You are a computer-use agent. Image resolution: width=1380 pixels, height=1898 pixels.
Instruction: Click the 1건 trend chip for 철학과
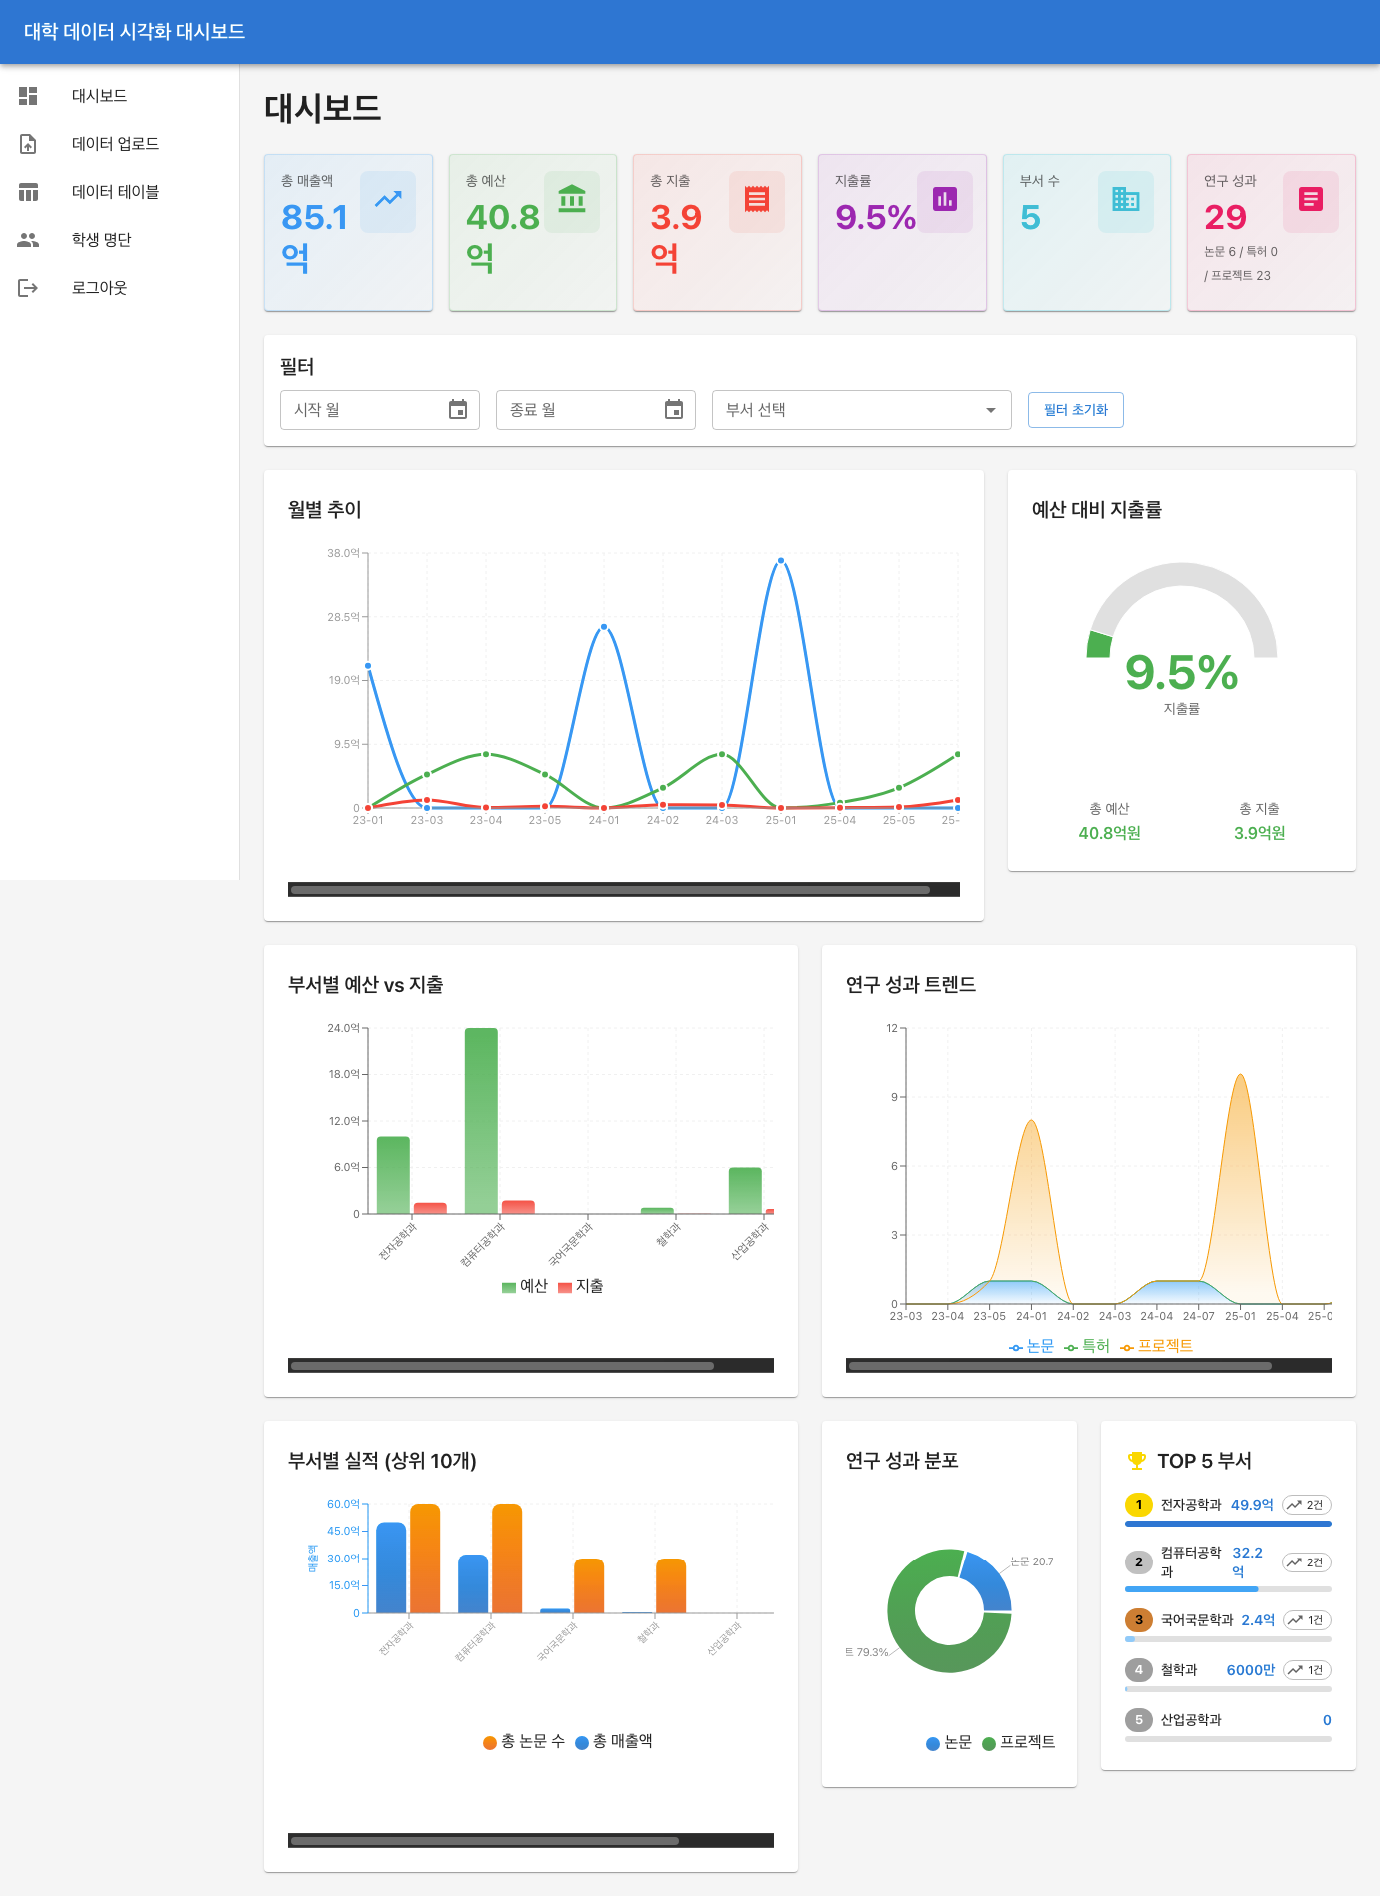[1307, 1670]
